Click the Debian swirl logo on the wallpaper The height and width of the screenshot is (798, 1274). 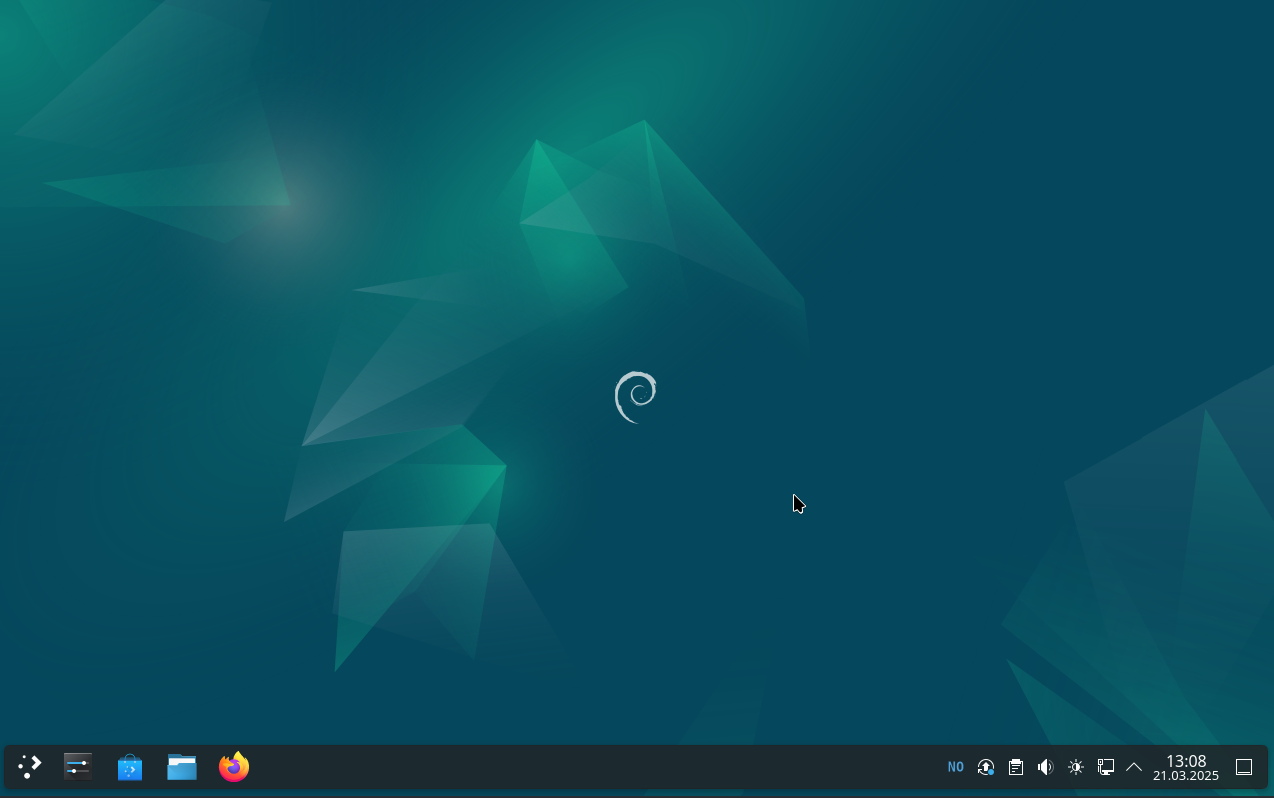click(x=636, y=397)
